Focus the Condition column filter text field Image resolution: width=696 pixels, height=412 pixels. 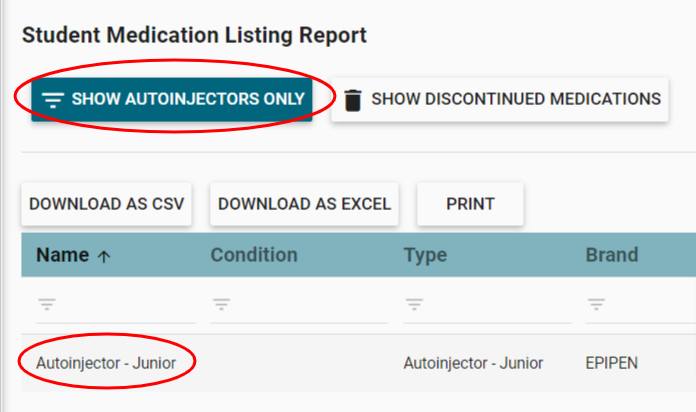pos(310,304)
